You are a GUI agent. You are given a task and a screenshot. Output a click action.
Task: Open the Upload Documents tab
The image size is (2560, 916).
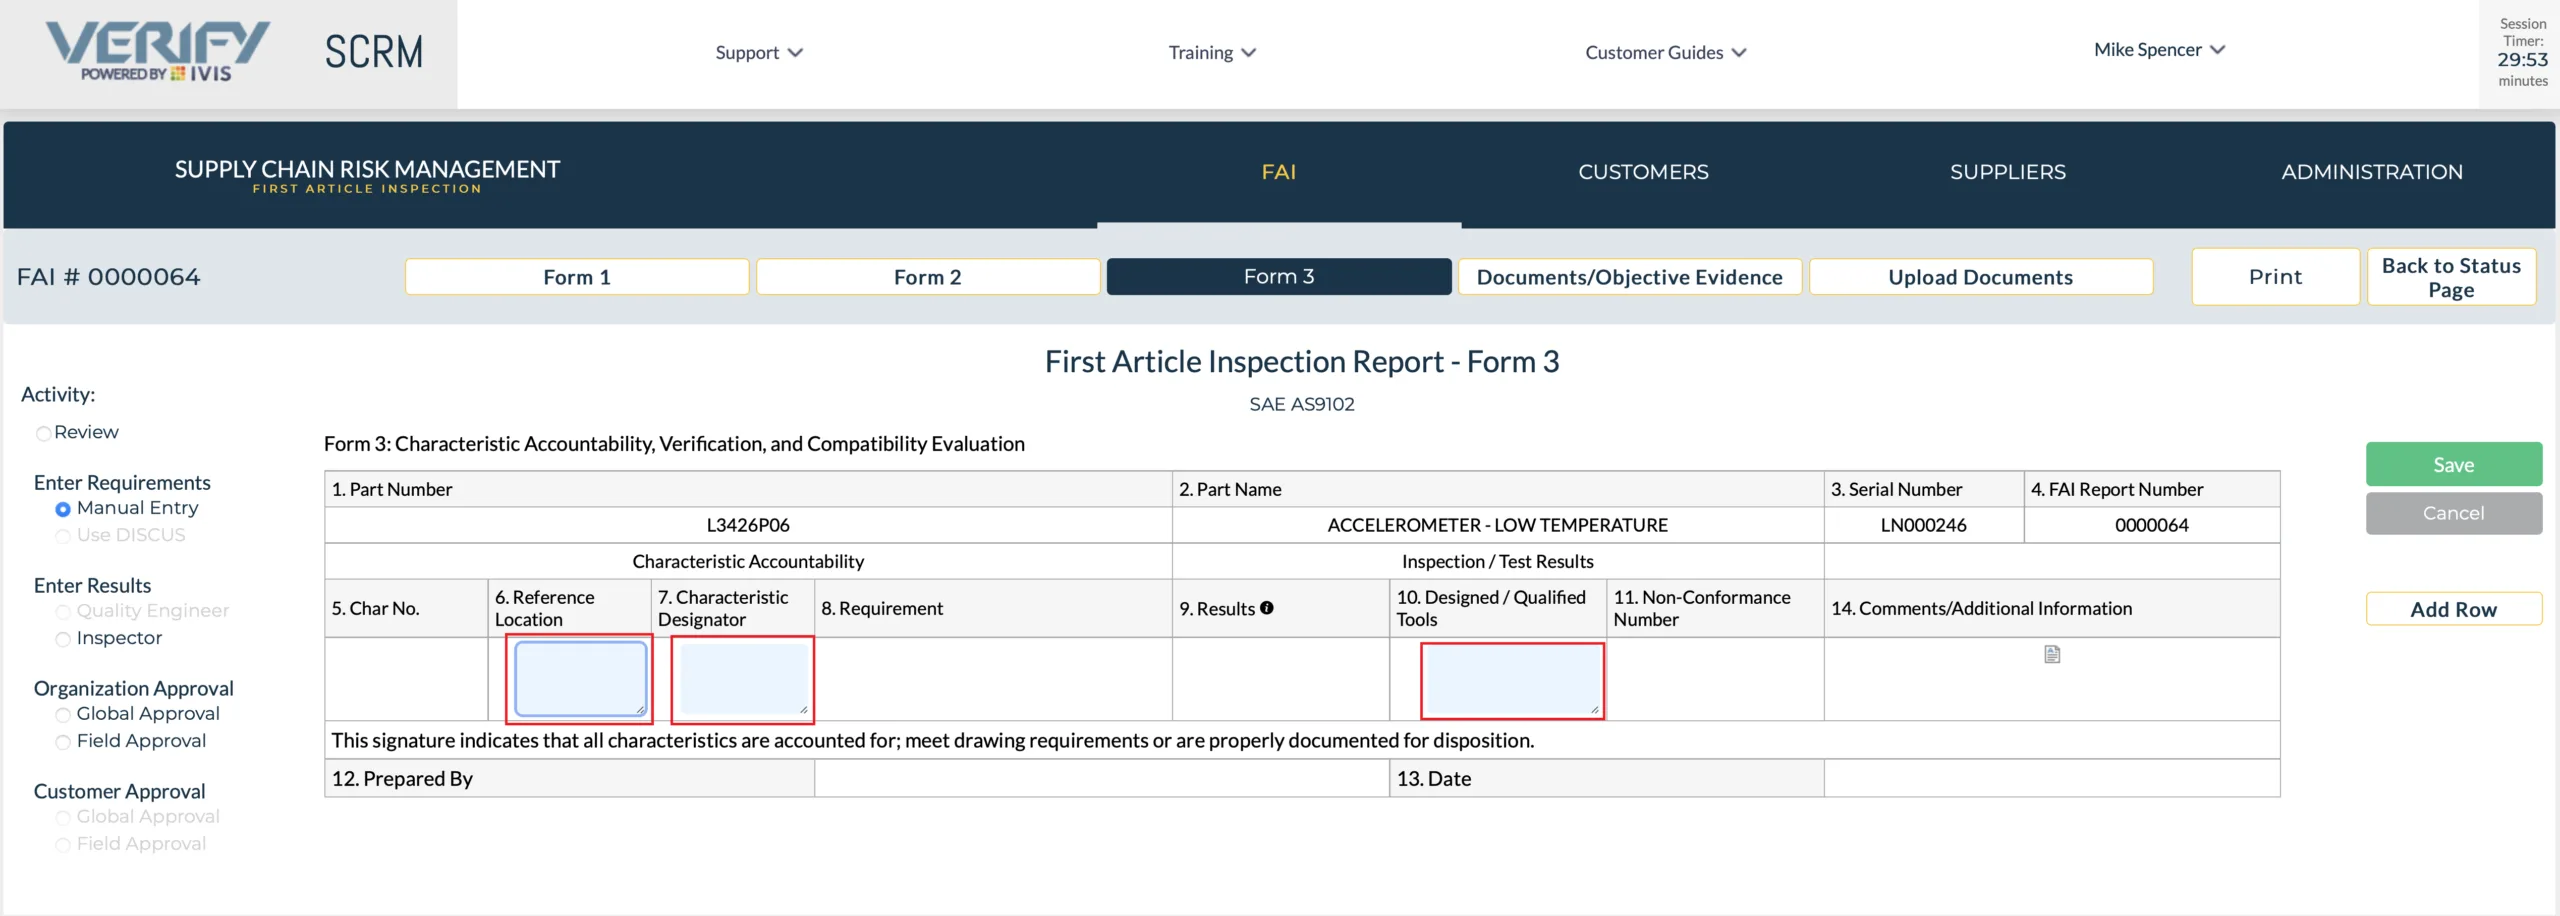(x=1981, y=277)
